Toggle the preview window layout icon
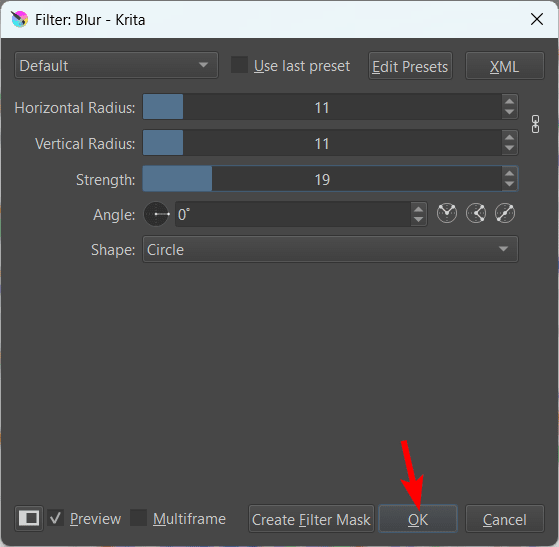 29,518
